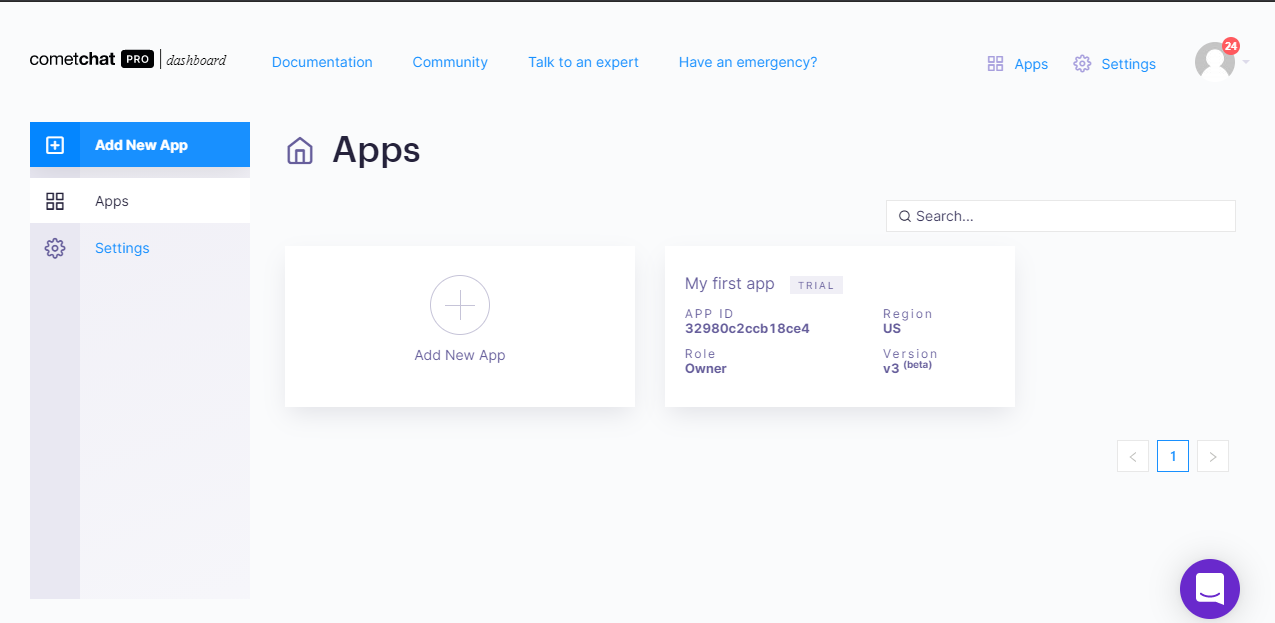
Task: Click the App ID 32980c2ccb18ce4
Action: coord(747,328)
